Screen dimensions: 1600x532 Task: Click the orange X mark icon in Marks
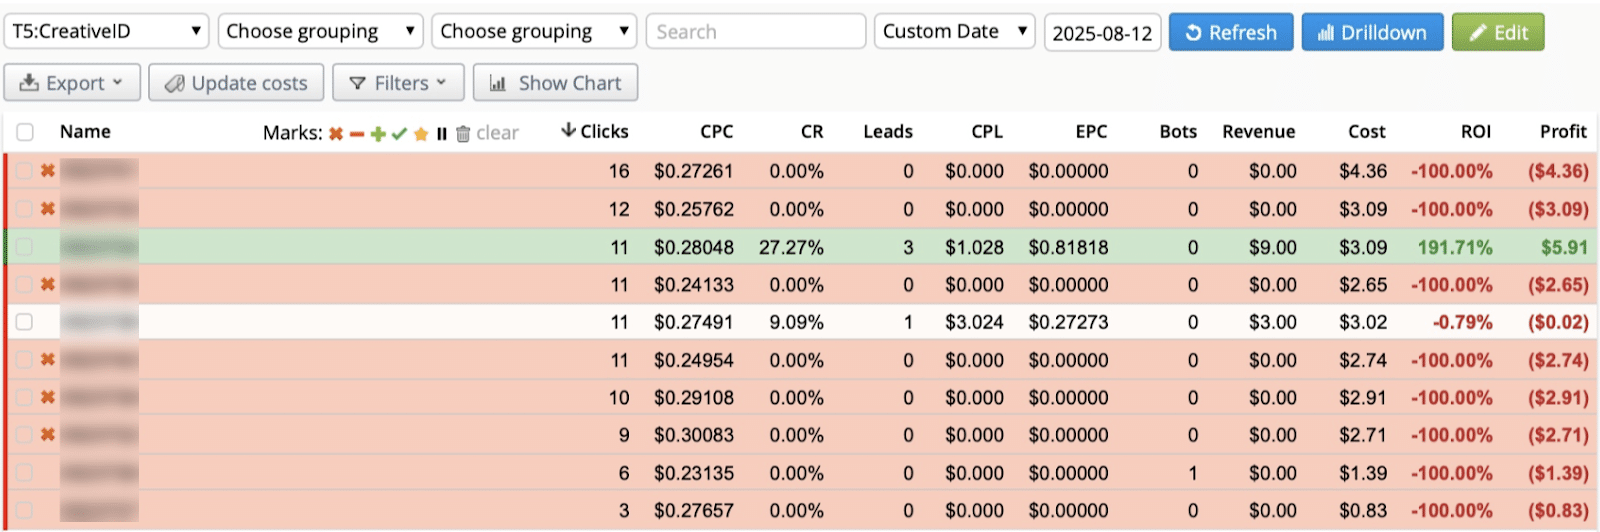coord(336,134)
